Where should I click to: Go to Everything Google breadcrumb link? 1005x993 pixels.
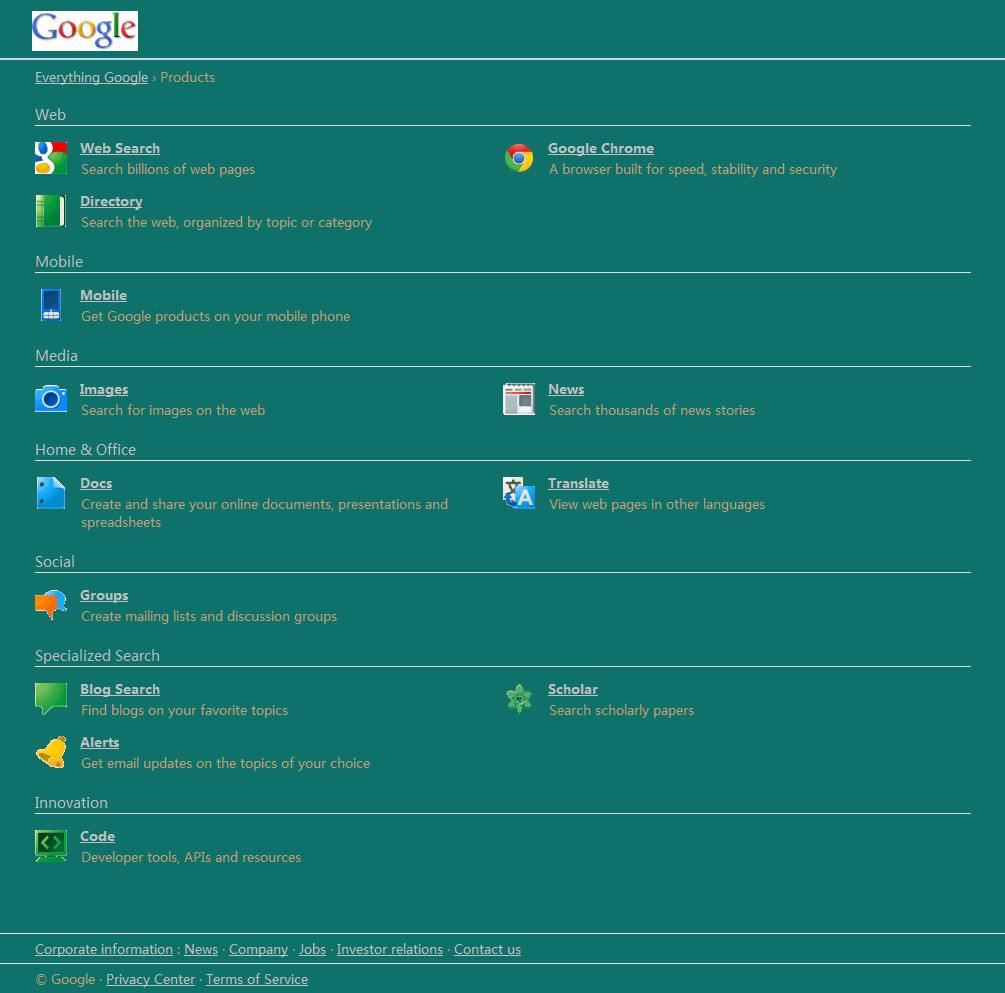point(92,78)
